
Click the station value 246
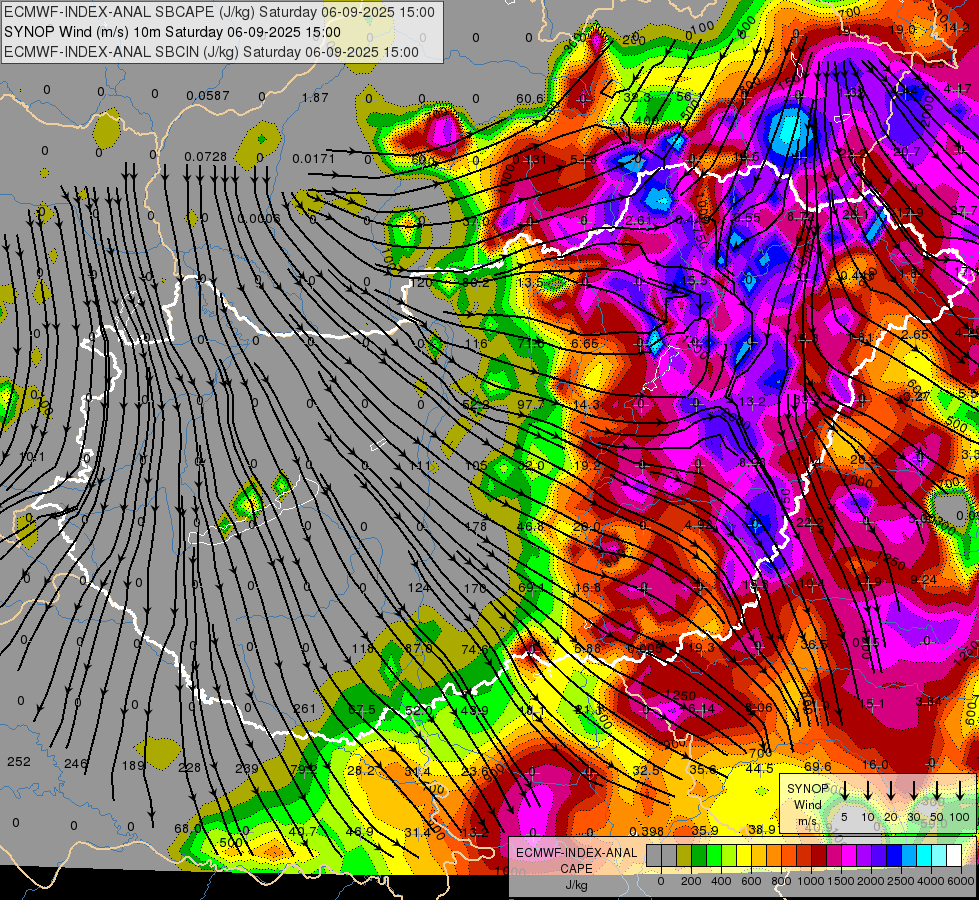[x=76, y=763]
